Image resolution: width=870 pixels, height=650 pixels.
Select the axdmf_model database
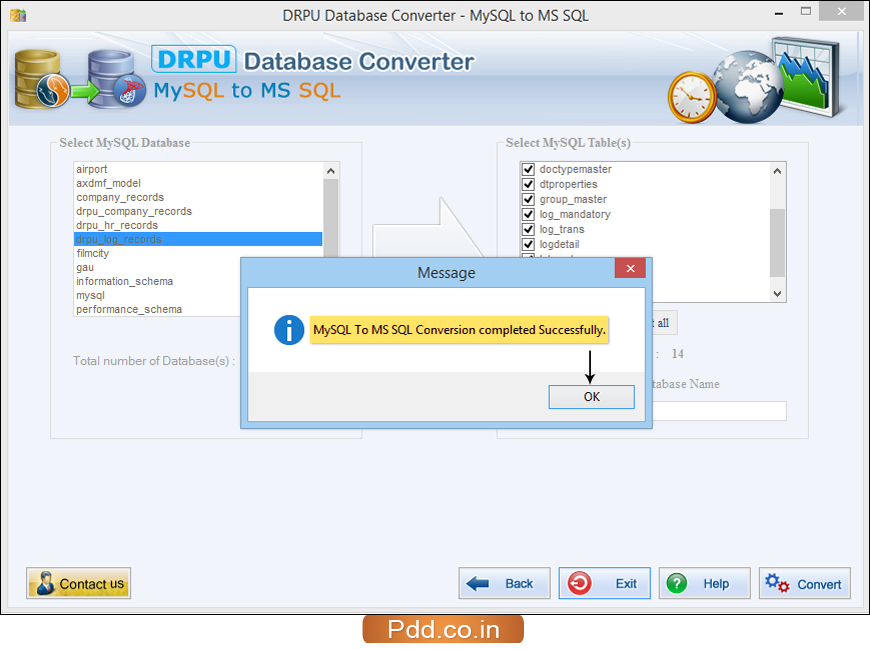click(x=198, y=183)
